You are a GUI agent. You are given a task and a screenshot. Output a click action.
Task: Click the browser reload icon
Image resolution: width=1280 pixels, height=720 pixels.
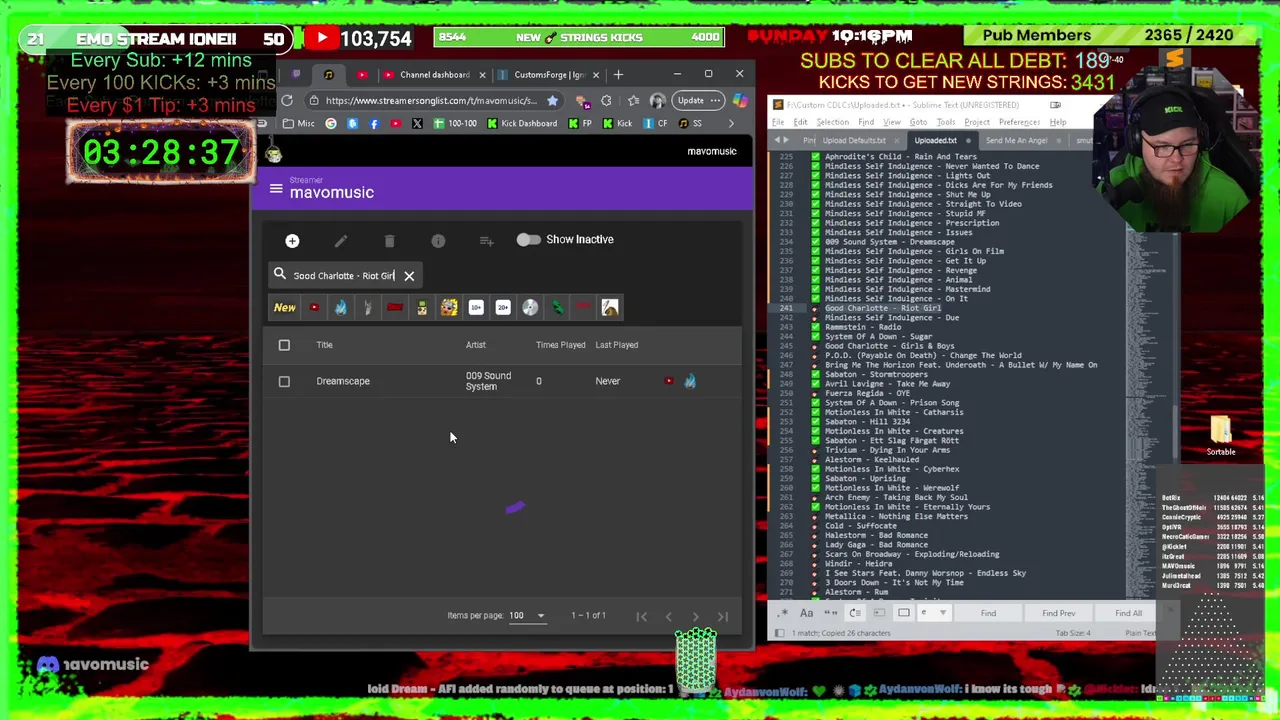pyautogui.click(x=287, y=100)
